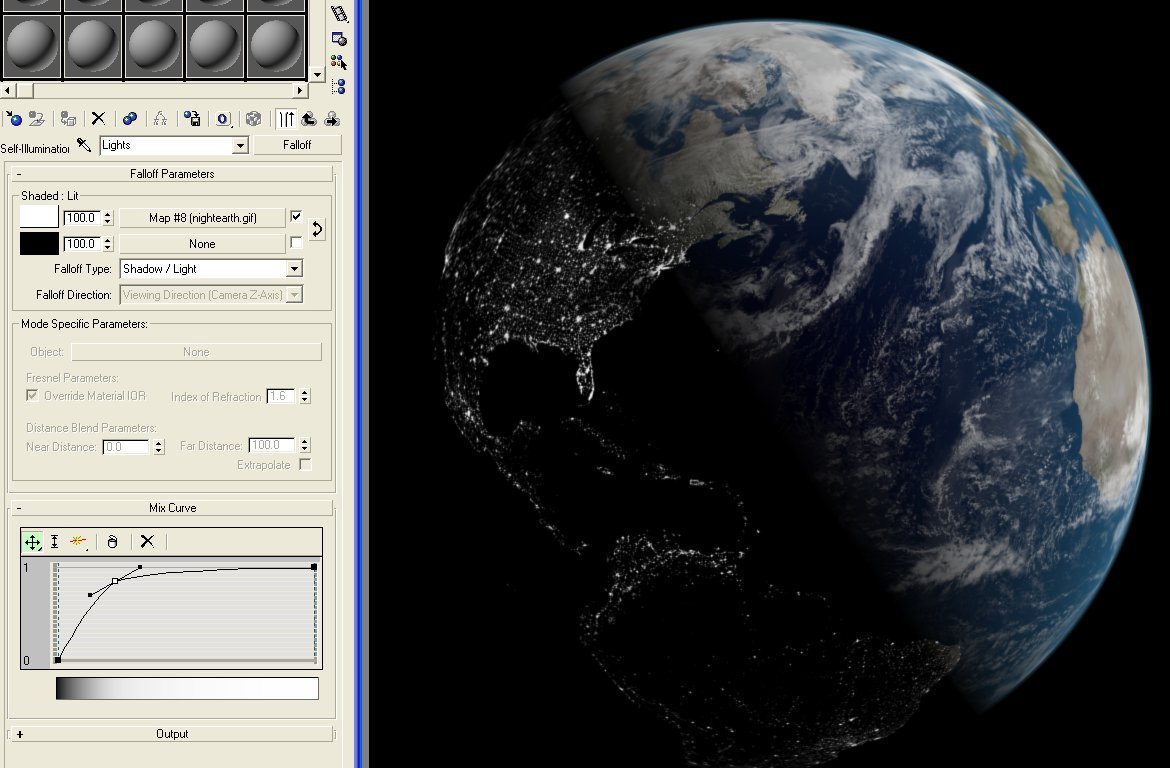Click the Near Distance spinner
This screenshot has height=768, width=1170.
coord(158,447)
